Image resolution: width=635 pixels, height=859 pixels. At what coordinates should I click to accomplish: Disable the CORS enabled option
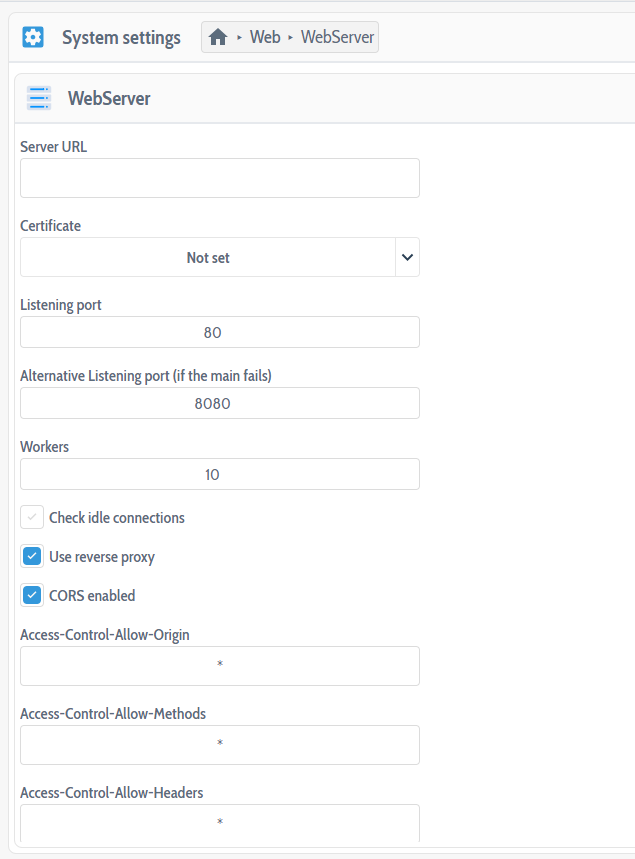[31, 594]
